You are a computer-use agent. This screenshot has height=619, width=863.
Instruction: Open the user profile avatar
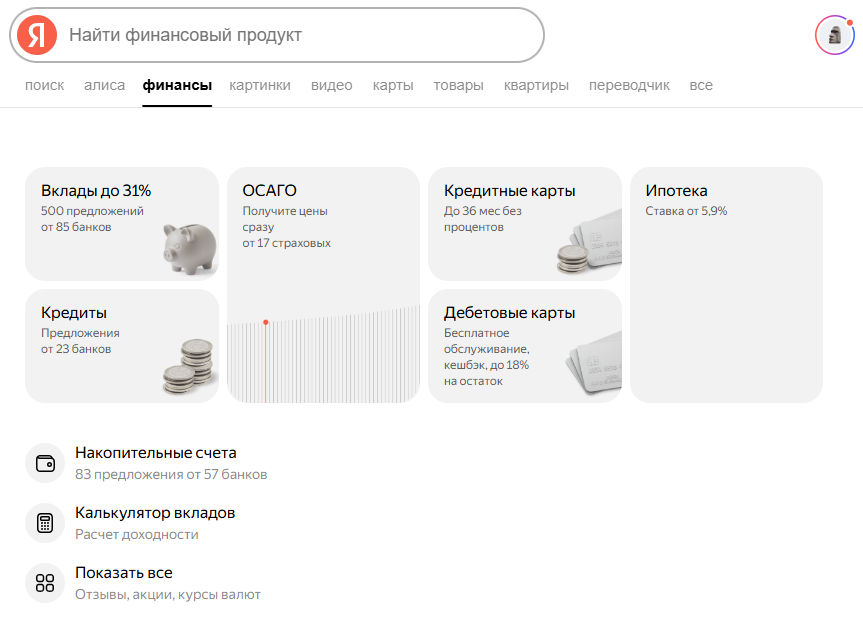833,35
